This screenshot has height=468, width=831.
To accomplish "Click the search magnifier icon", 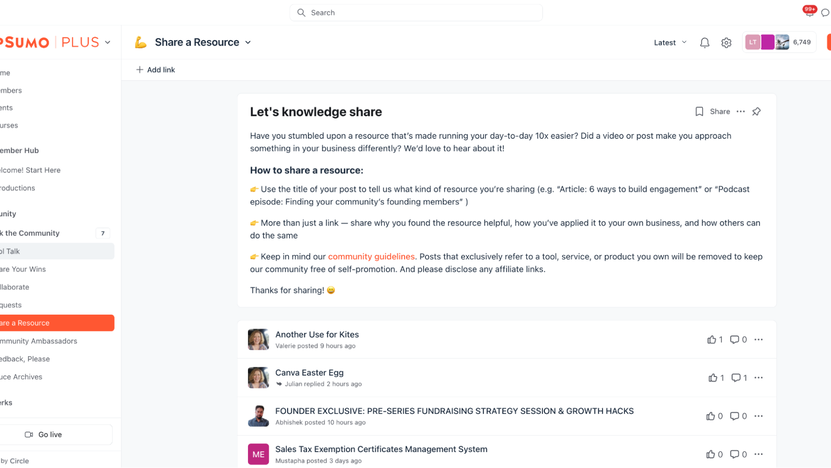I will (x=301, y=13).
